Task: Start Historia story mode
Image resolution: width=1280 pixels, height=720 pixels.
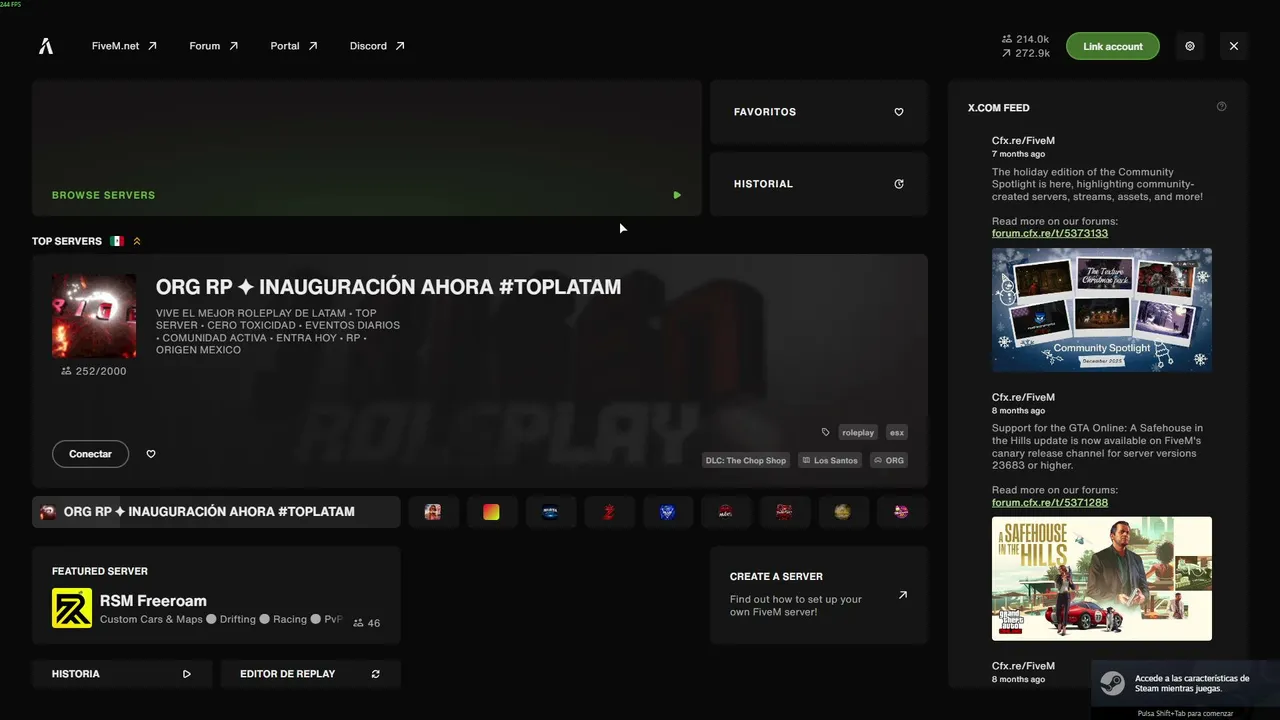Action: click(x=122, y=674)
